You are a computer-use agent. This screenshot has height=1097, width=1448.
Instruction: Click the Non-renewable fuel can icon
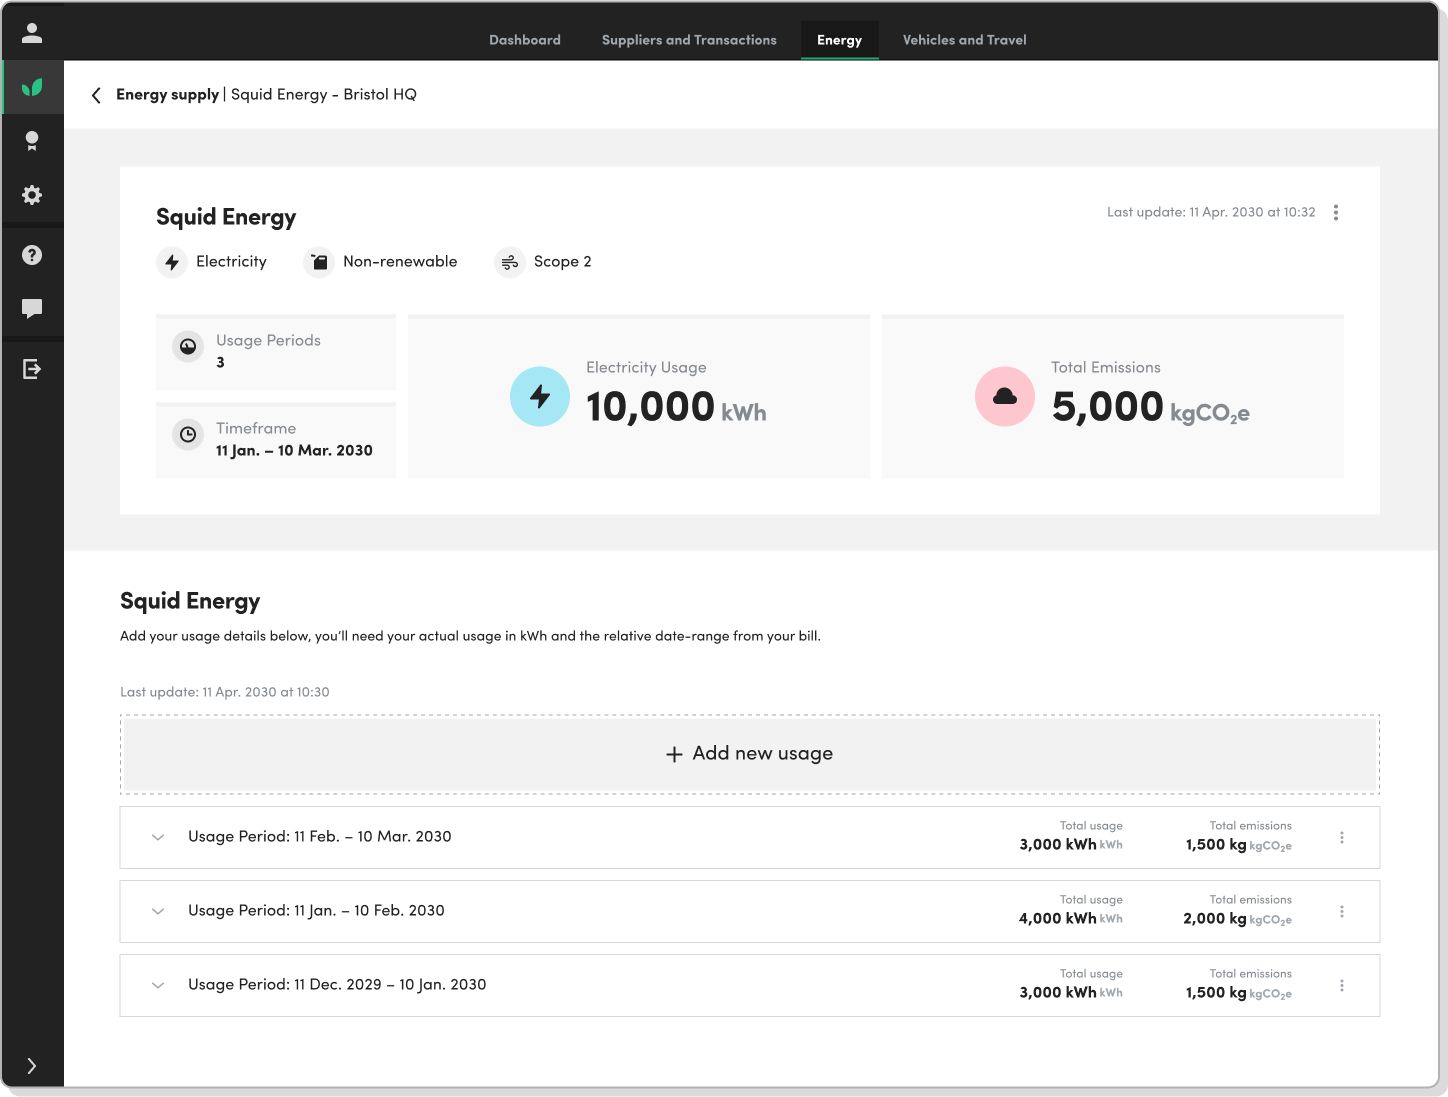point(319,262)
